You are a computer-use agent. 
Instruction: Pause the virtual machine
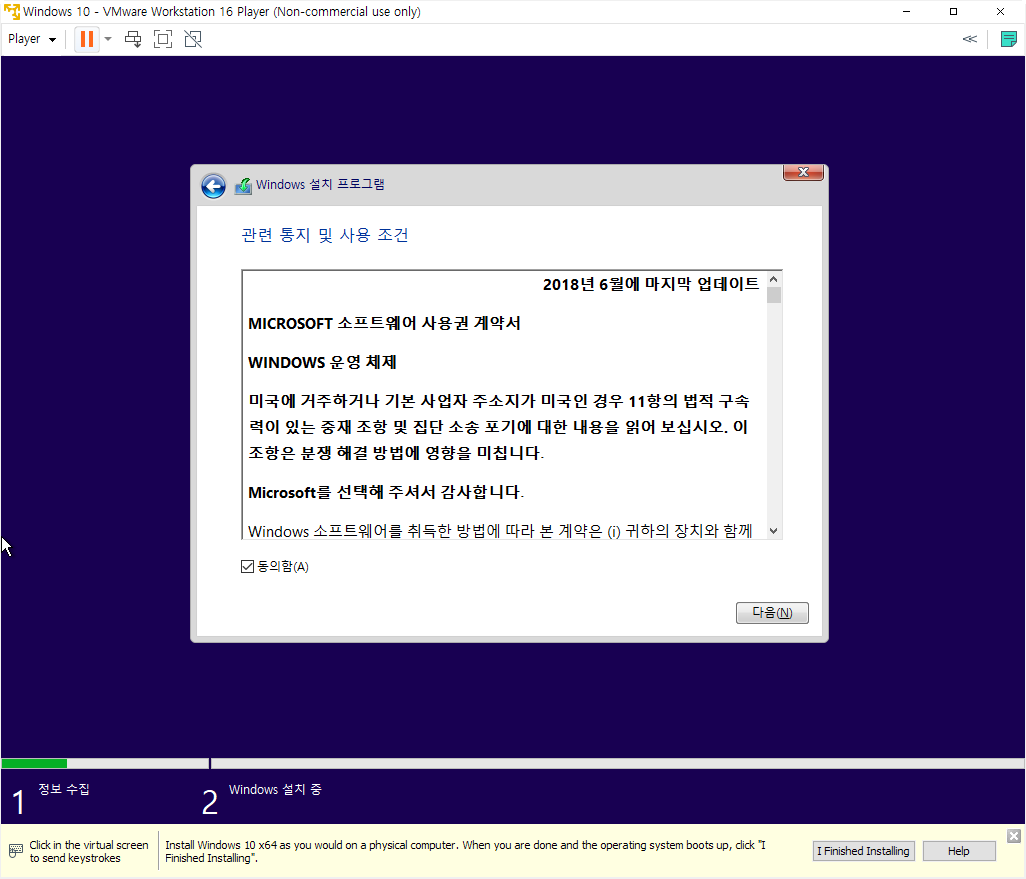click(86, 39)
